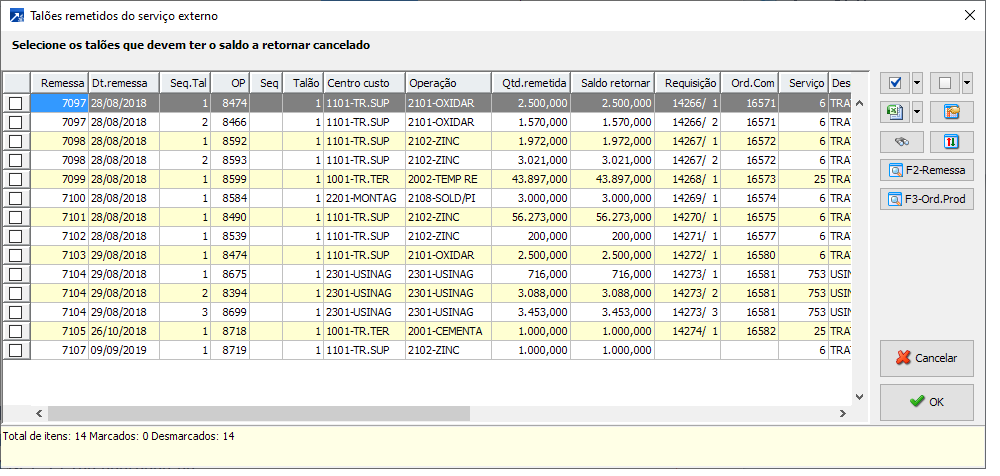The width and height of the screenshot is (1000, 476).
Task: Sort by the Saldo retornar column header
Action: pyautogui.click(x=614, y=83)
